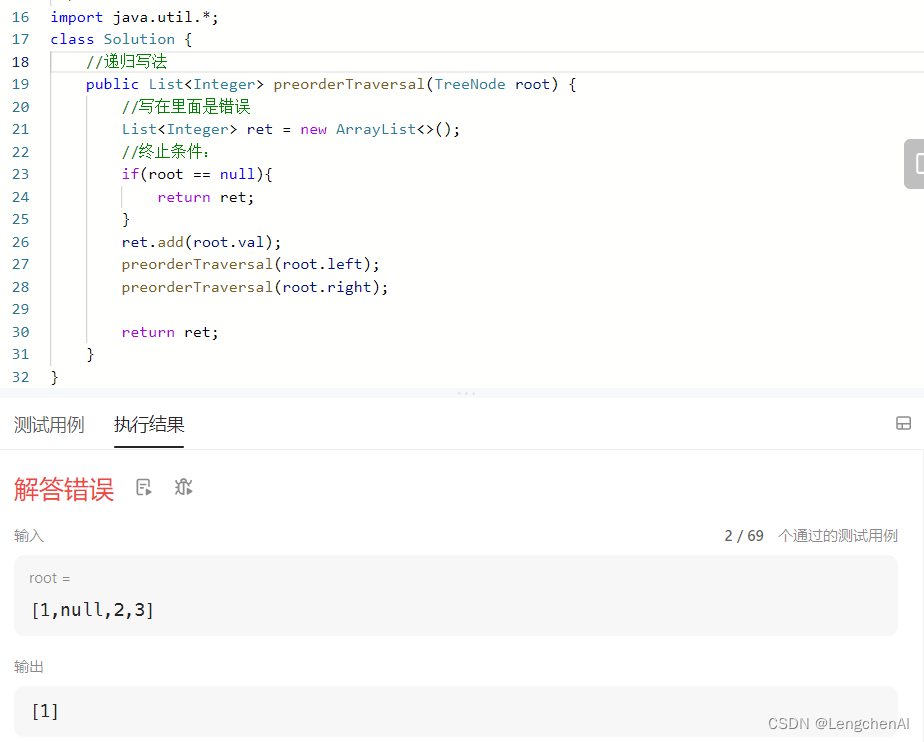Click line number 26 beside ret.add(root.val)
Viewport: 924px width, 742px height.
pos(20,242)
